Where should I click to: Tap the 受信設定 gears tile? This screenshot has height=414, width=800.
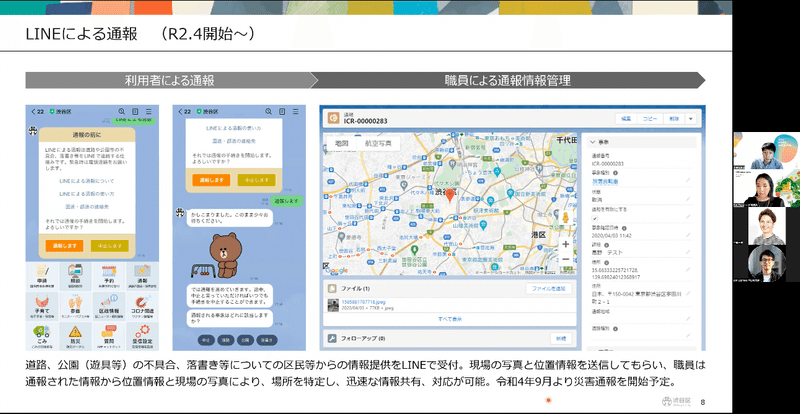tap(142, 336)
